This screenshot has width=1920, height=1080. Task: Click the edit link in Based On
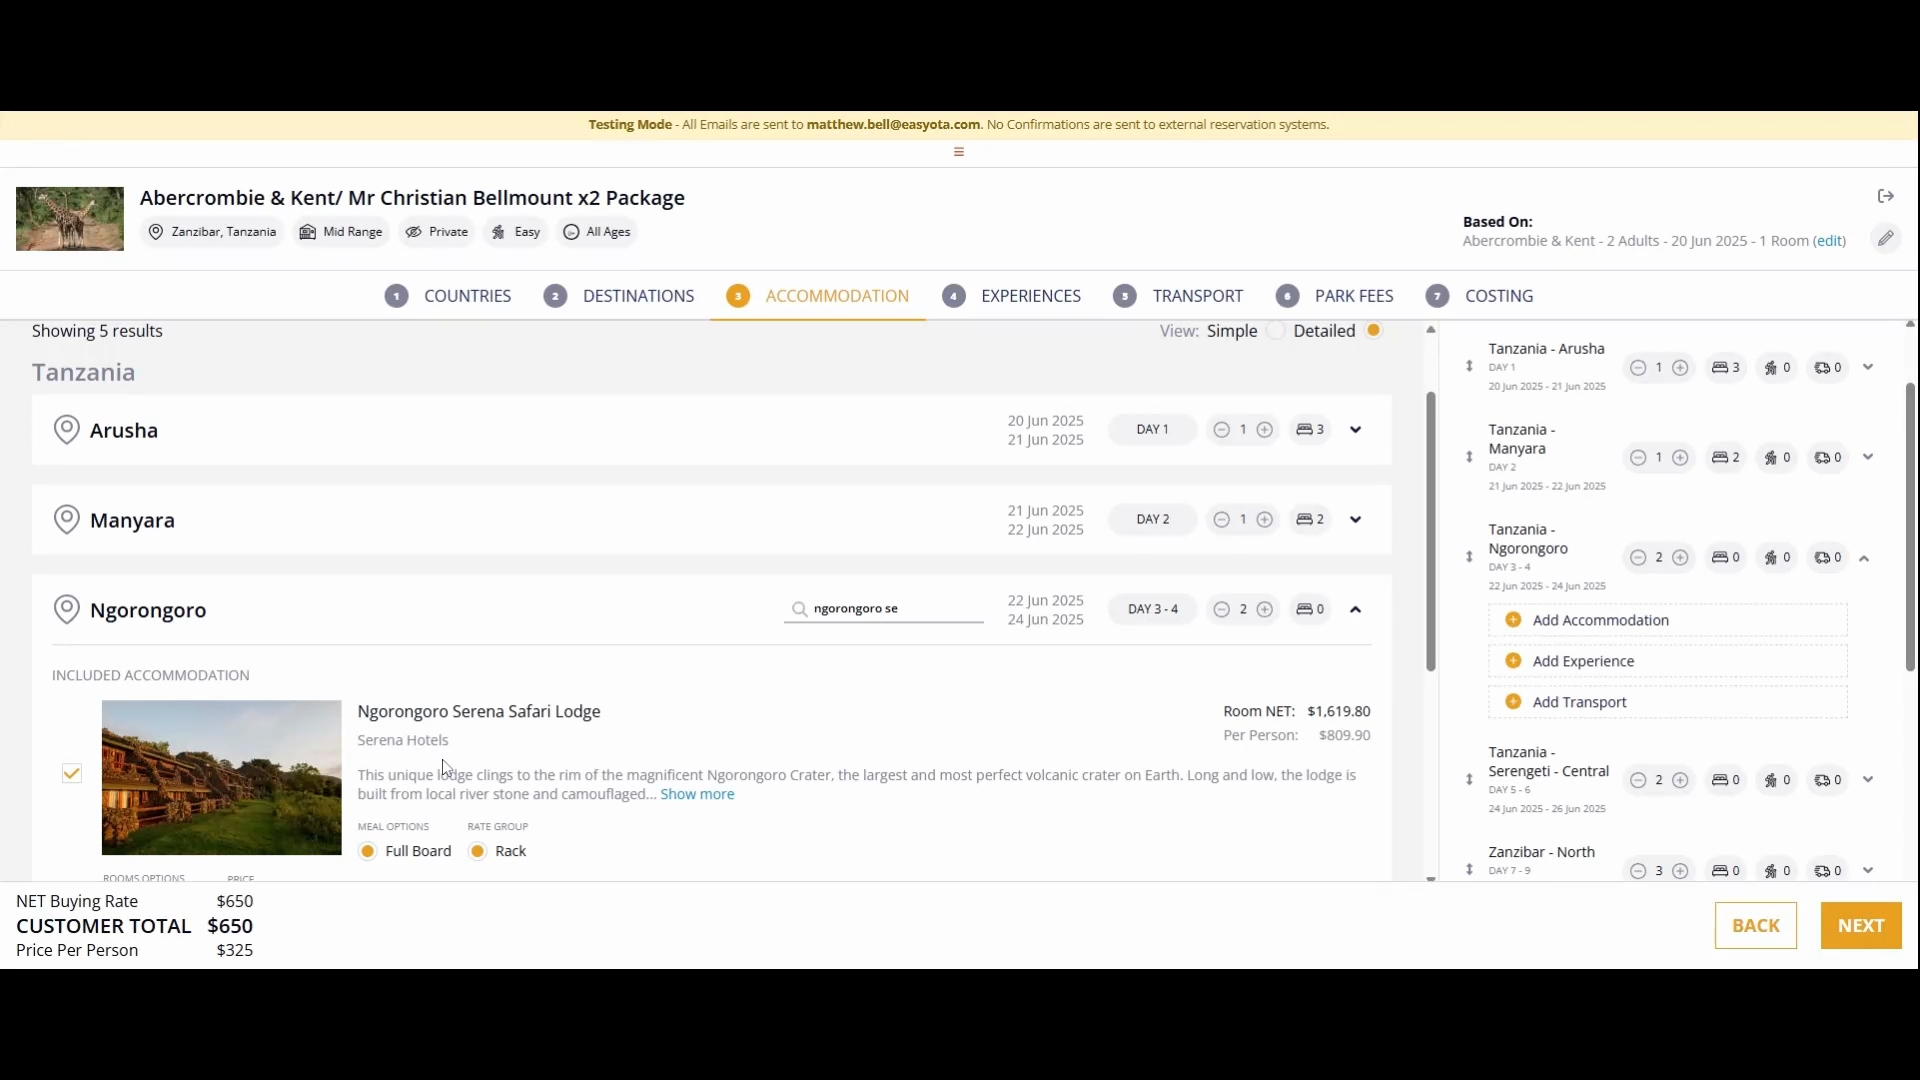1829,241
